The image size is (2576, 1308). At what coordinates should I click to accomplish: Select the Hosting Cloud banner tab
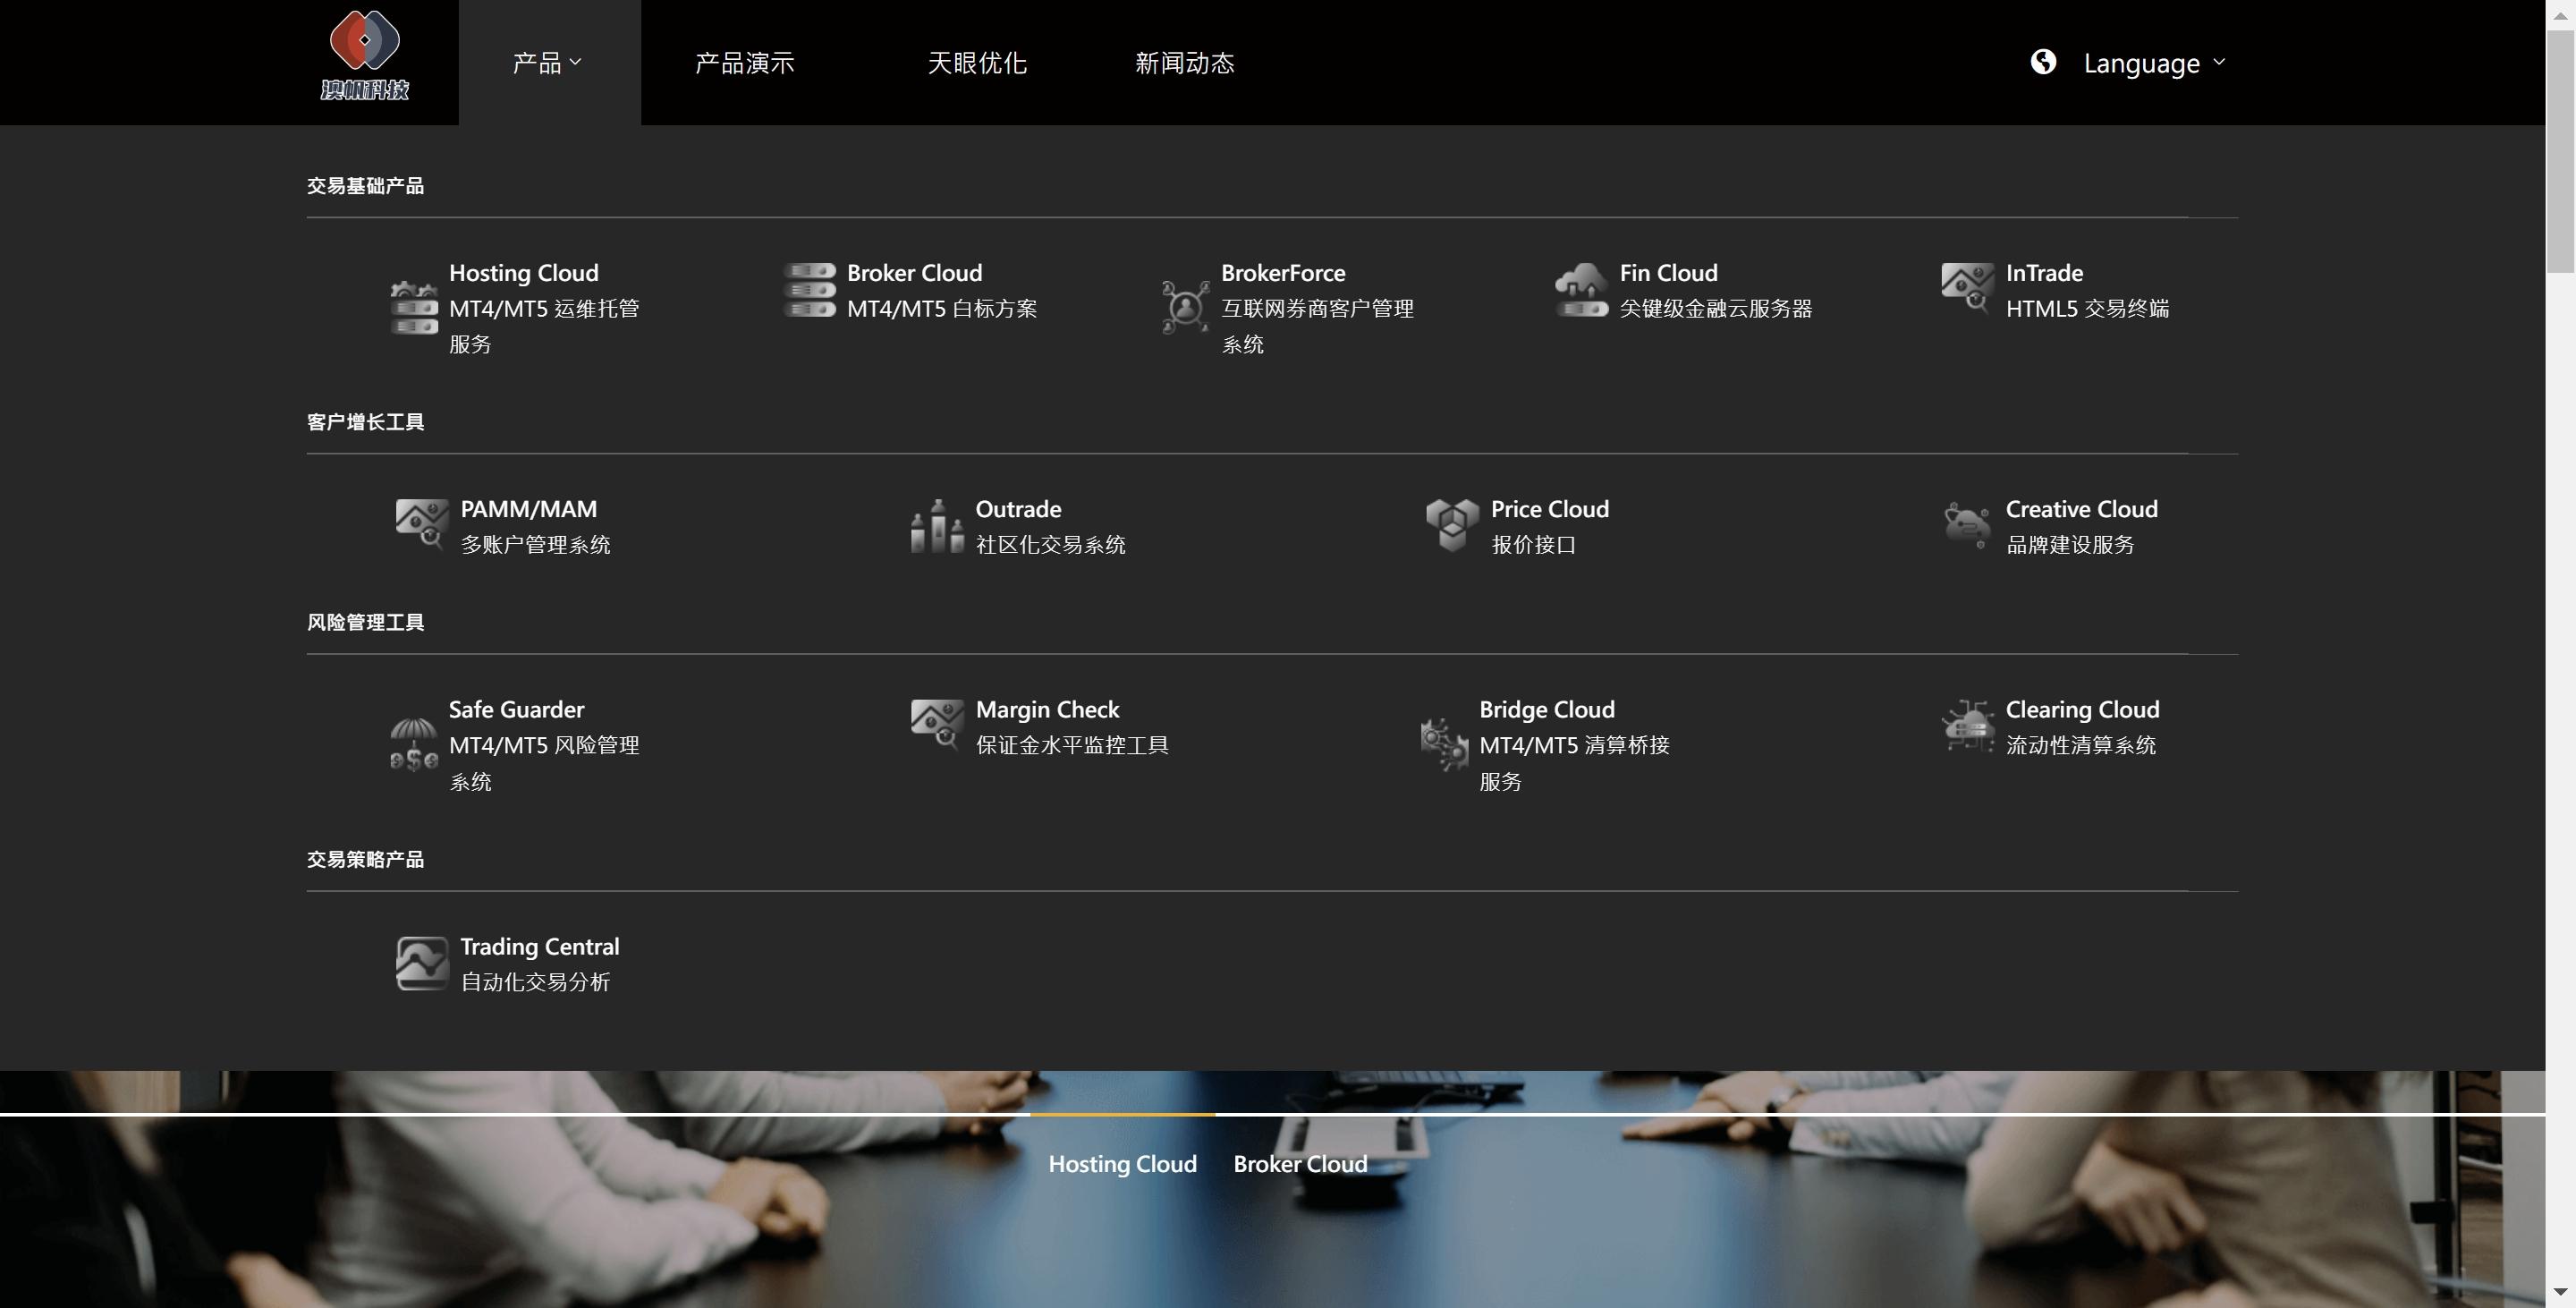pyautogui.click(x=1122, y=1164)
